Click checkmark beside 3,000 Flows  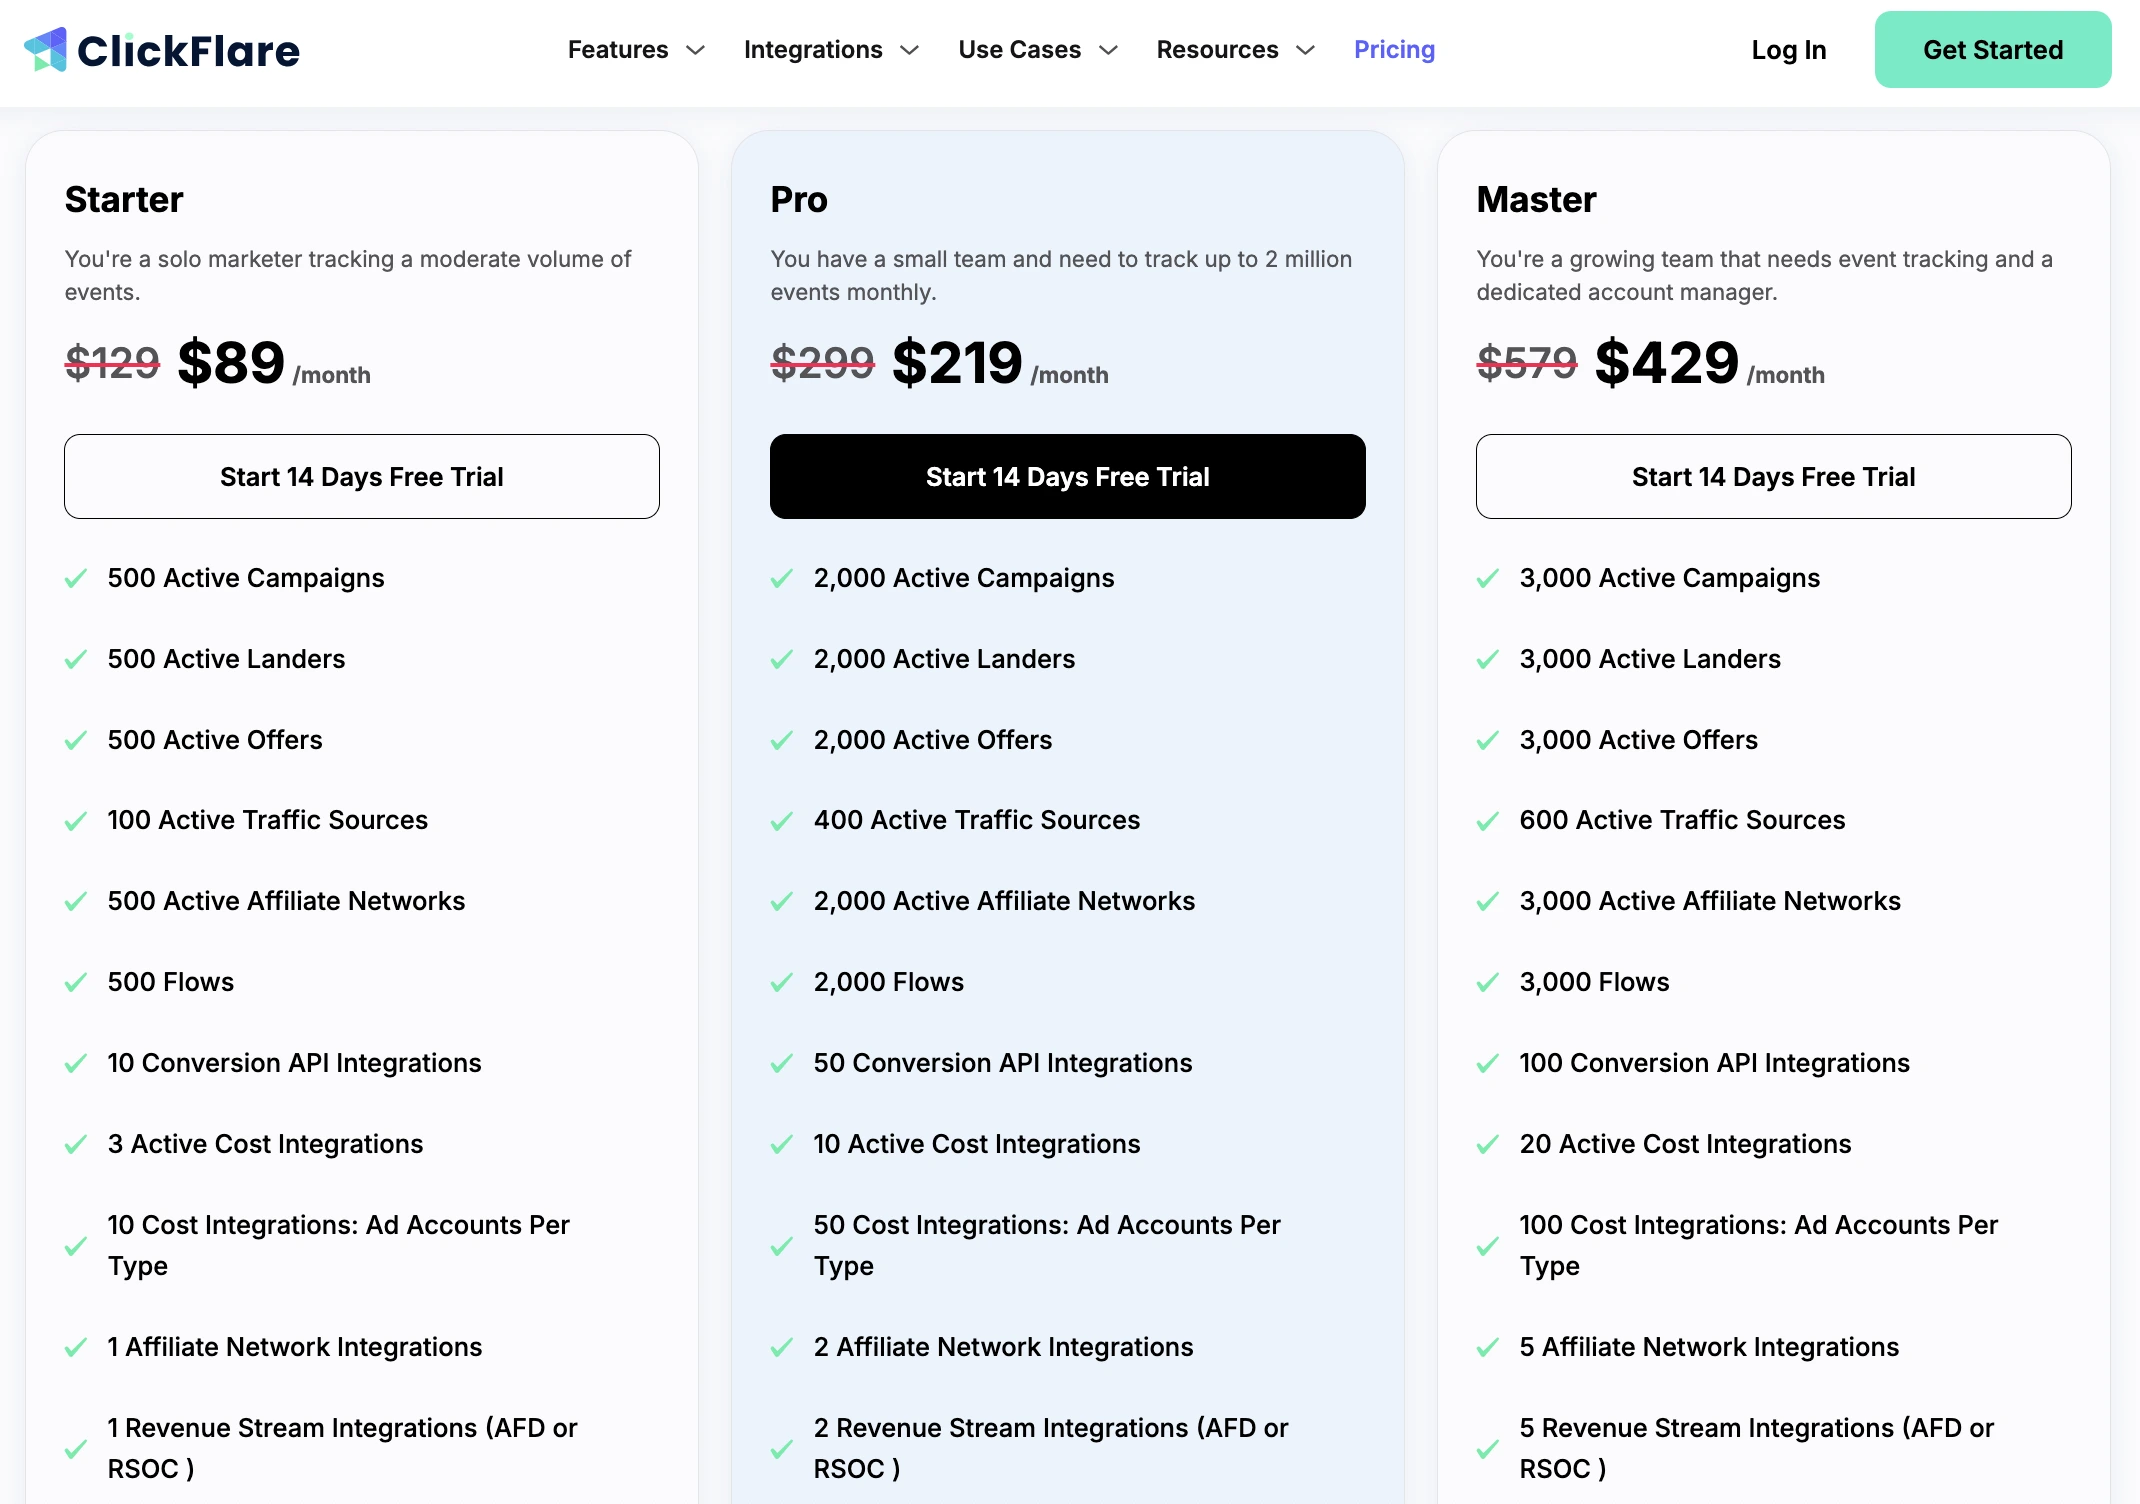(x=1488, y=983)
